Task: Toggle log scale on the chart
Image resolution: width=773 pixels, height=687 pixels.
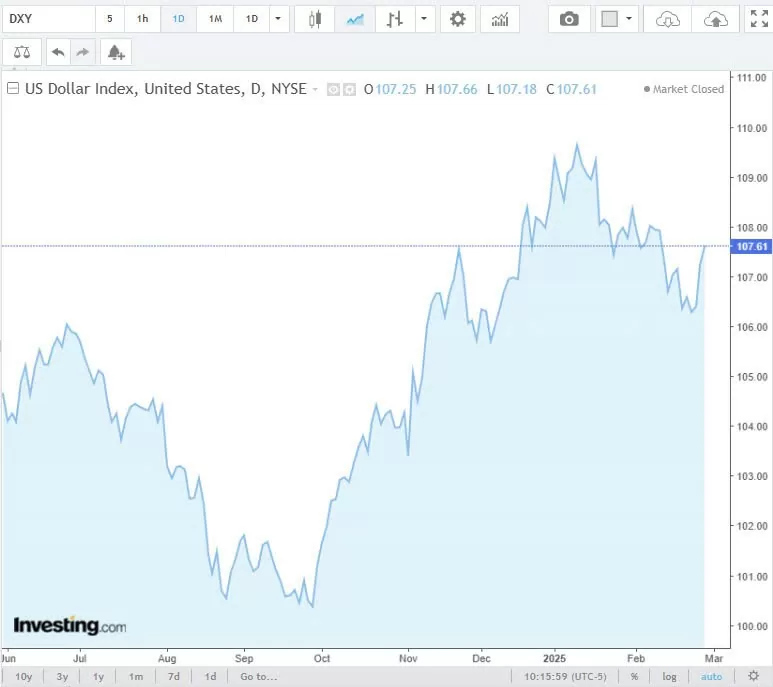Action: click(x=669, y=676)
